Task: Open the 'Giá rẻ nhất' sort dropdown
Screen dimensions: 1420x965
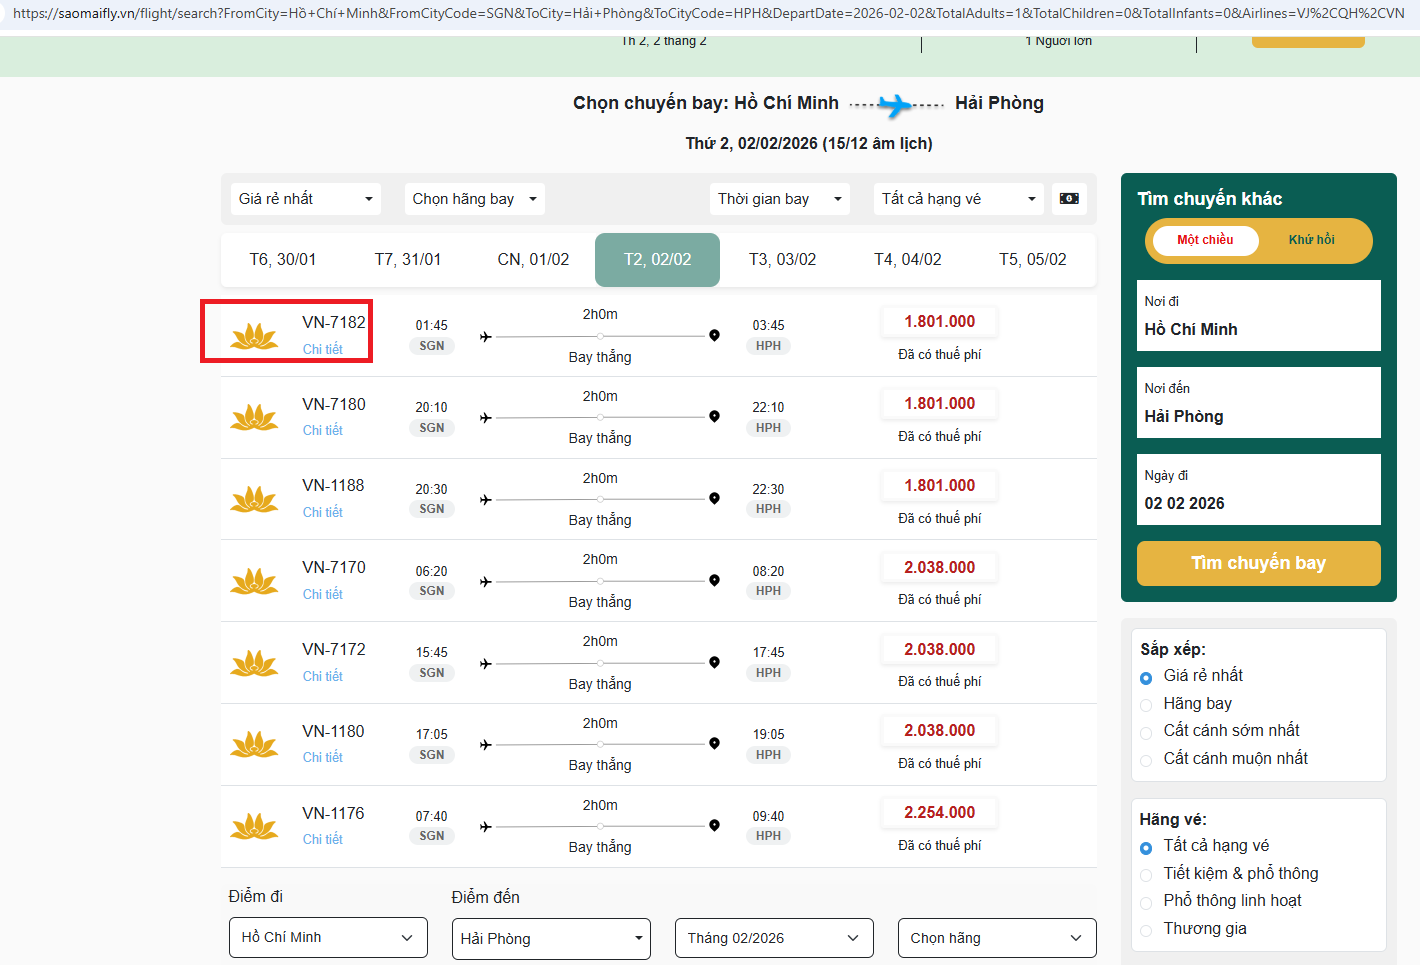Action: click(x=305, y=199)
